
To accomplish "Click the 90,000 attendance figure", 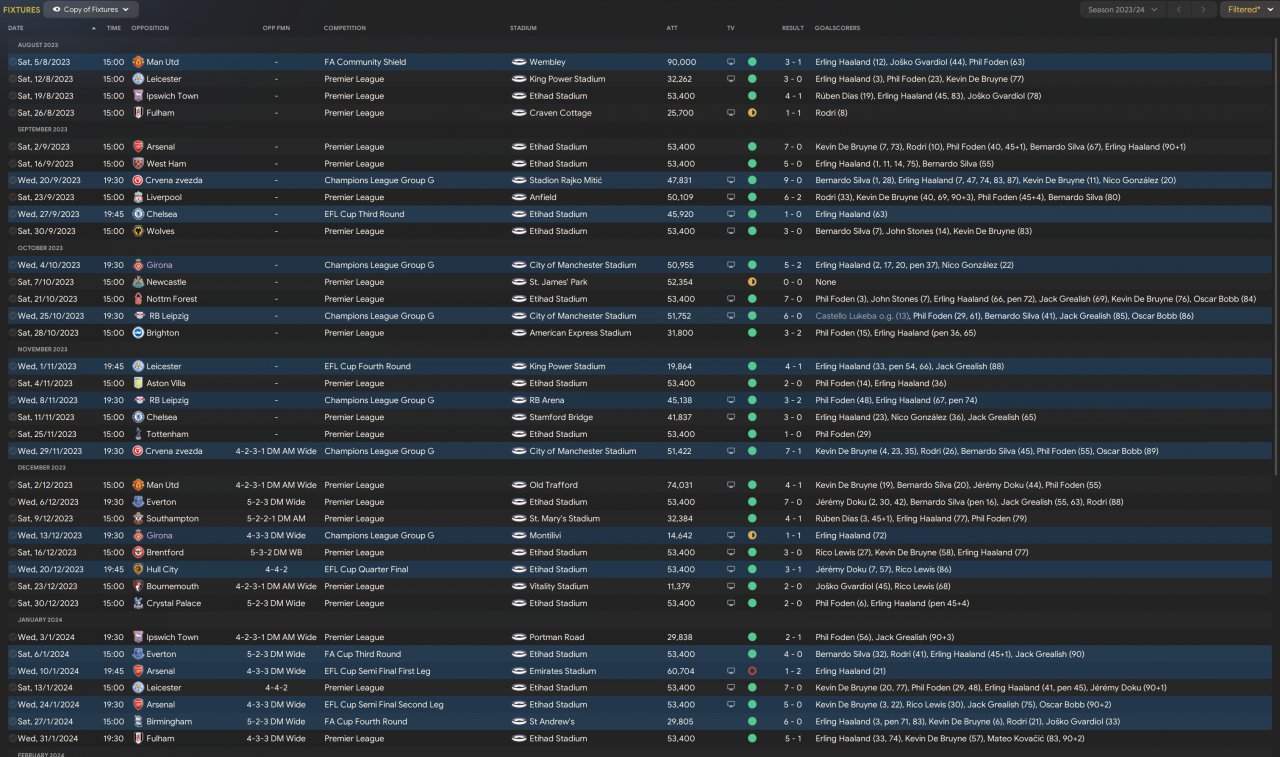I will [681, 62].
